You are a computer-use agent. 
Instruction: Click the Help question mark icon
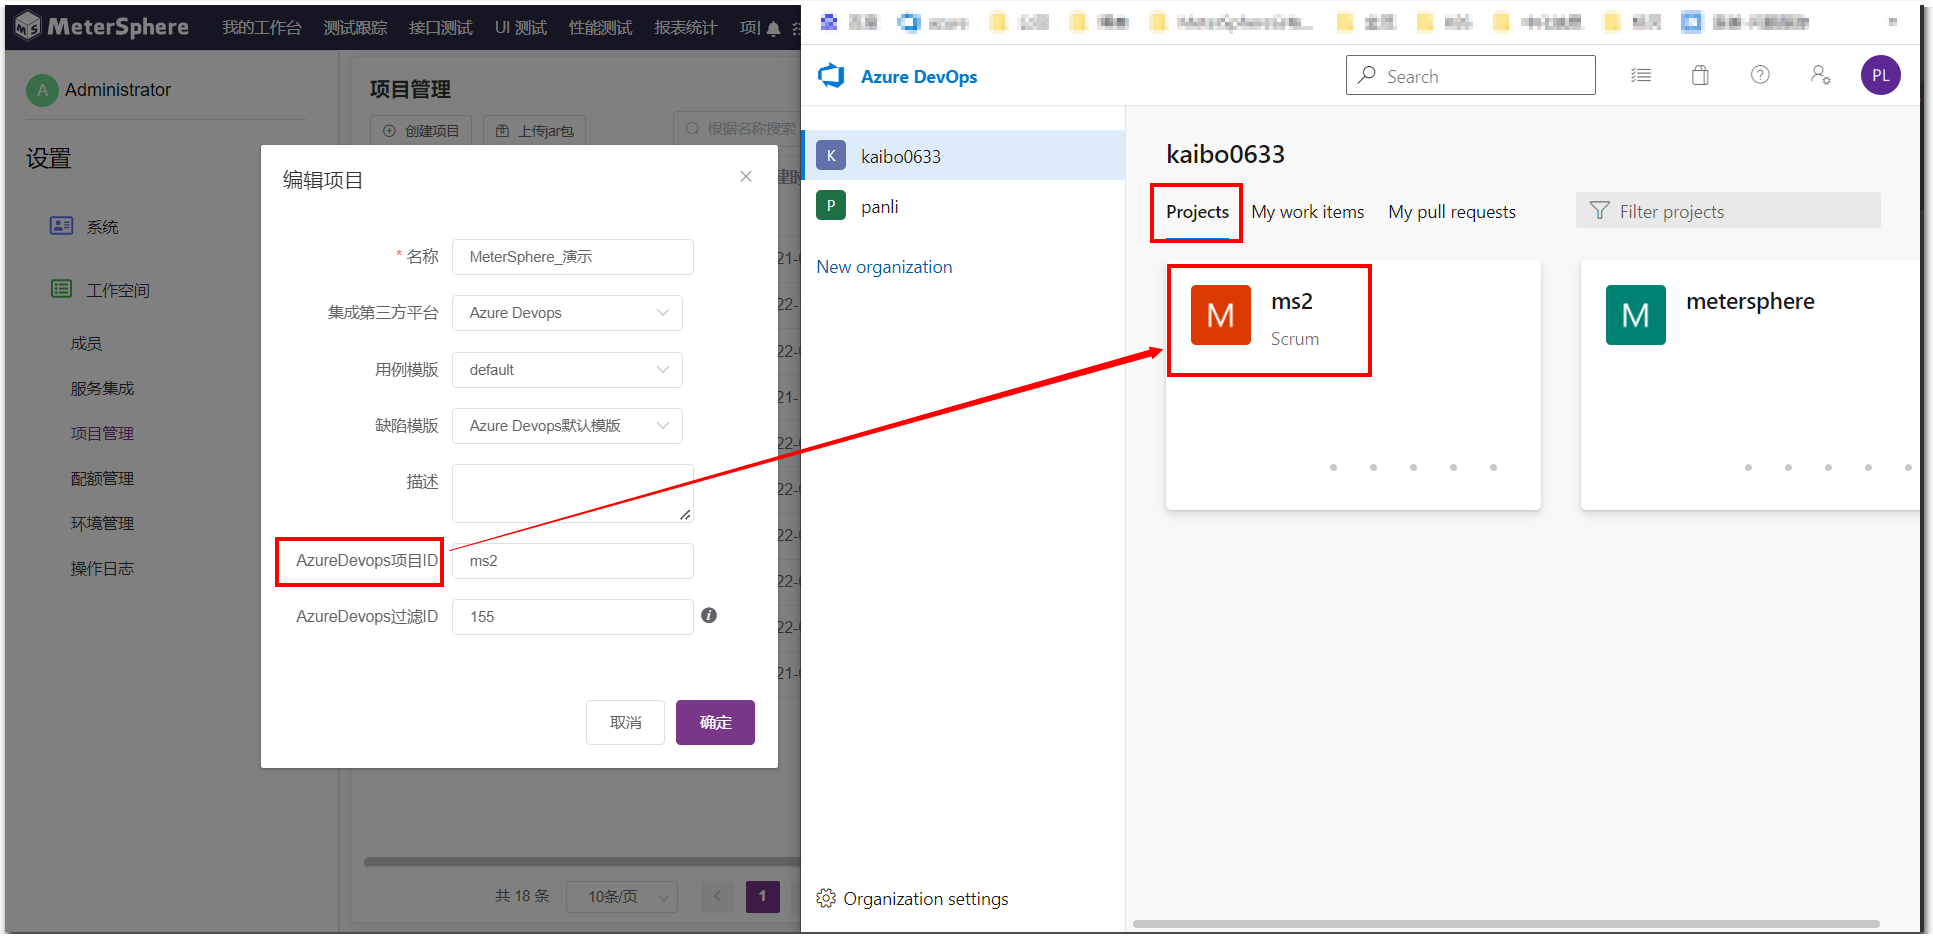click(x=1760, y=75)
